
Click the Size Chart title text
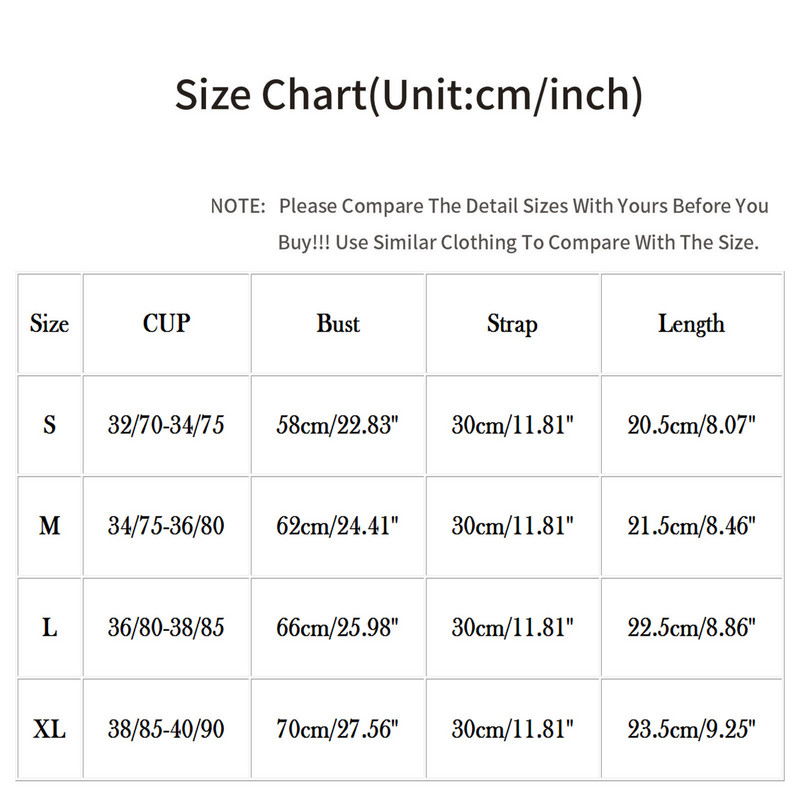tap(409, 95)
